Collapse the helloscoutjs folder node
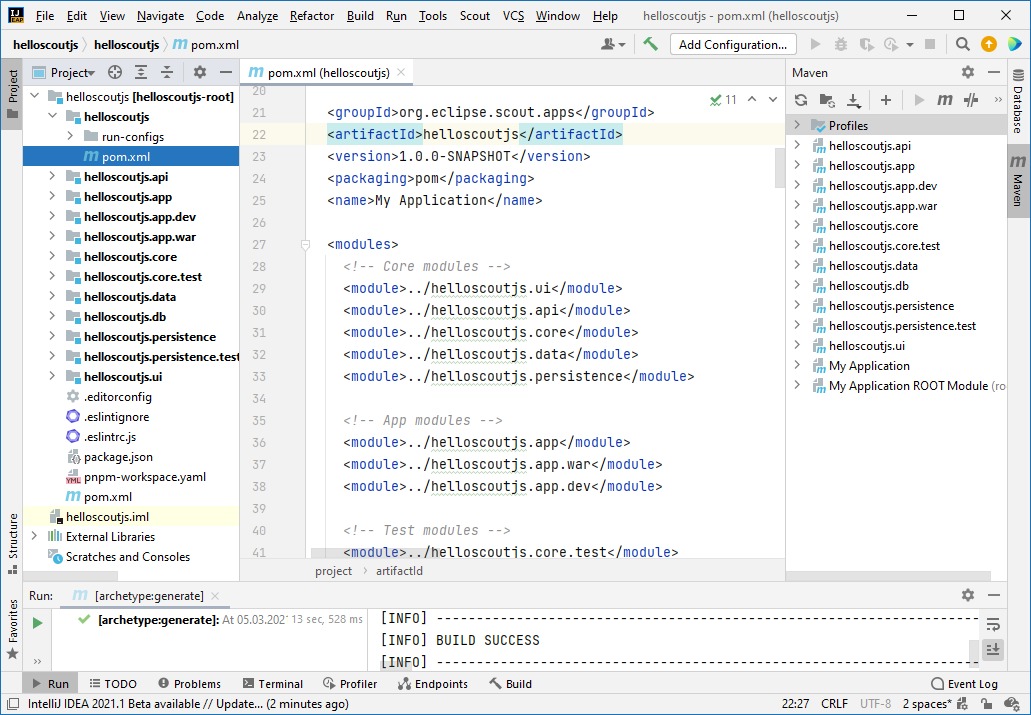Viewport: 1031px width, 715px height. click(54, 116)
